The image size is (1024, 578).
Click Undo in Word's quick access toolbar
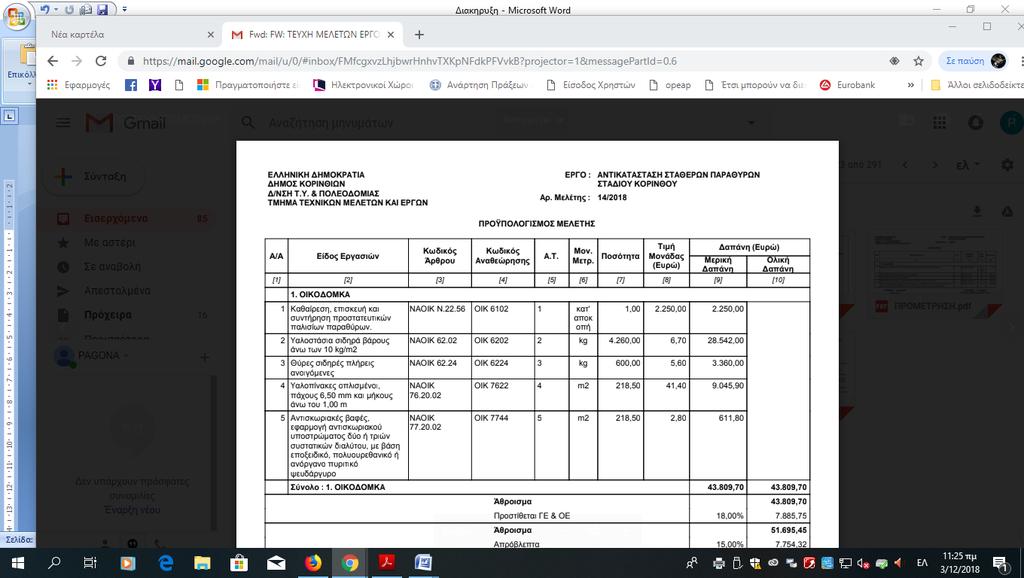(x=44, y=10)
